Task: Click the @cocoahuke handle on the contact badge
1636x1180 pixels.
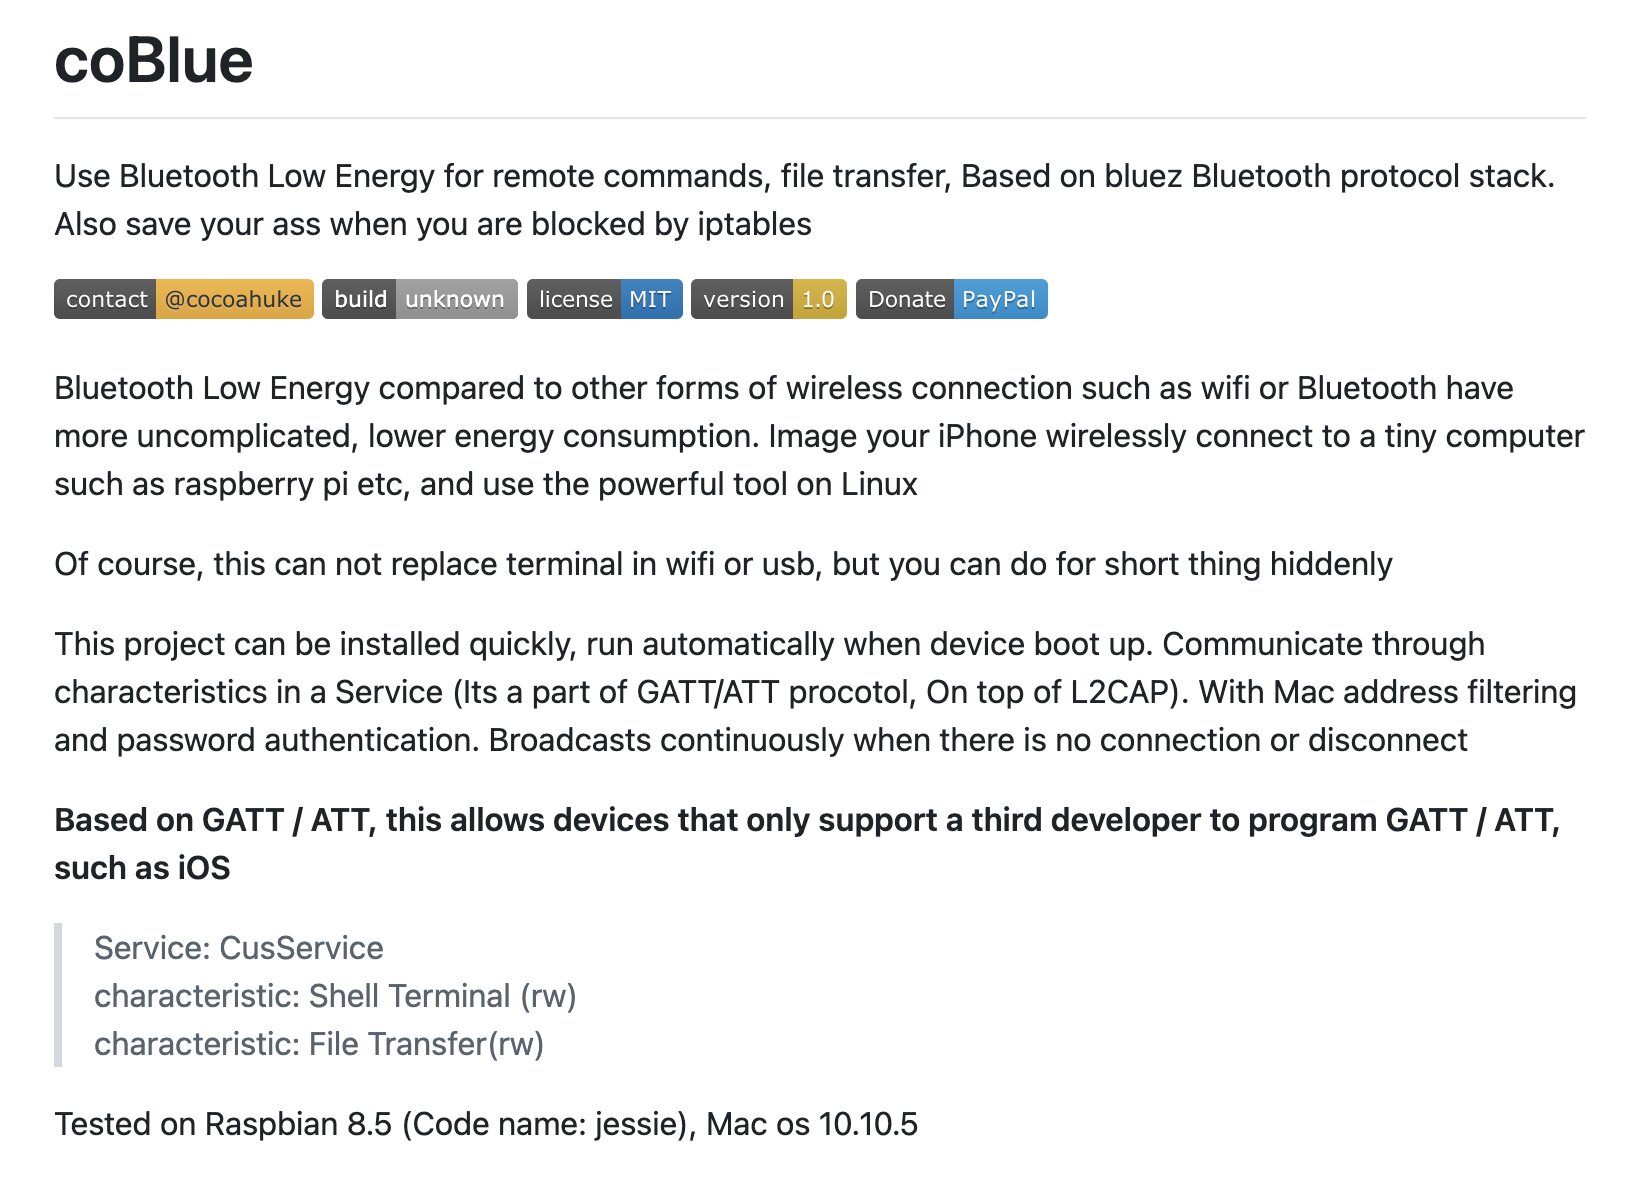Action: coord(235,299)
